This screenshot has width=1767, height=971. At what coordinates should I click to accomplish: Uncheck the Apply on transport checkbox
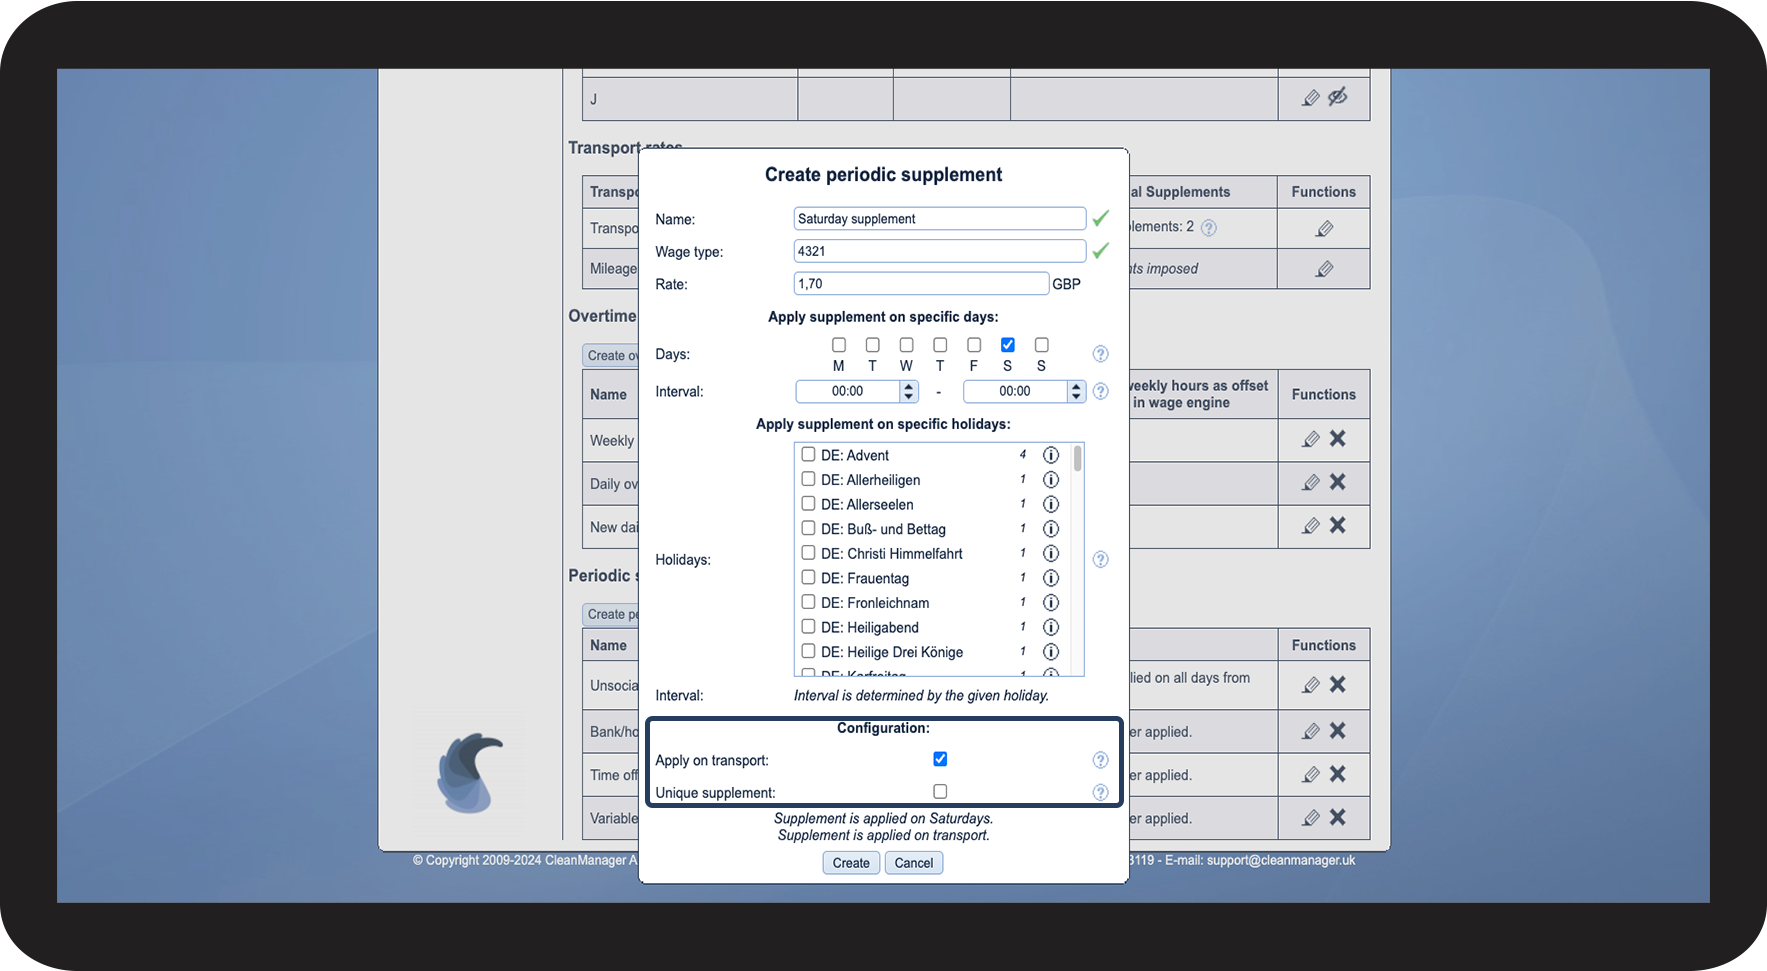point(940,759)
